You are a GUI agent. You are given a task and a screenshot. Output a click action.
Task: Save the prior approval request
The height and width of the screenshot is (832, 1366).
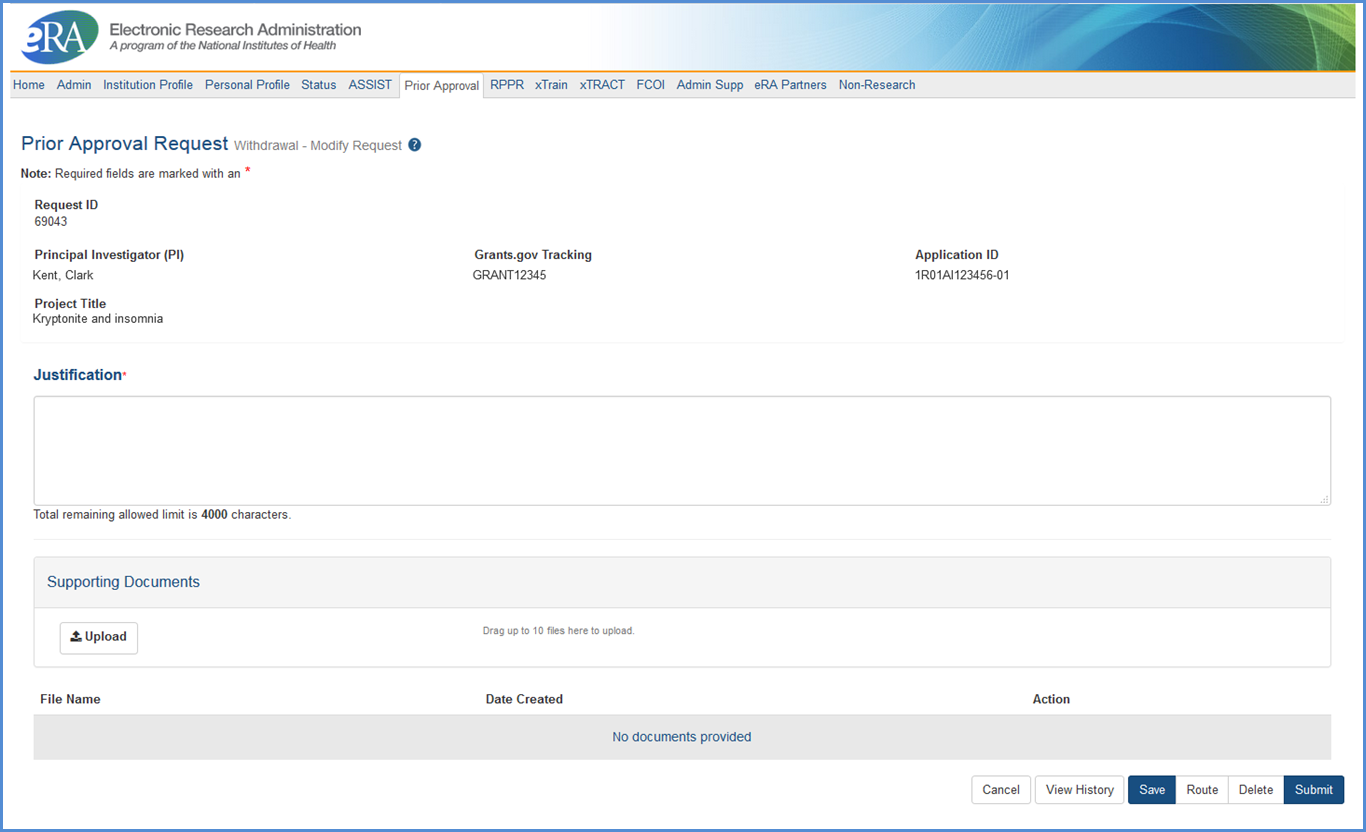1152,790
